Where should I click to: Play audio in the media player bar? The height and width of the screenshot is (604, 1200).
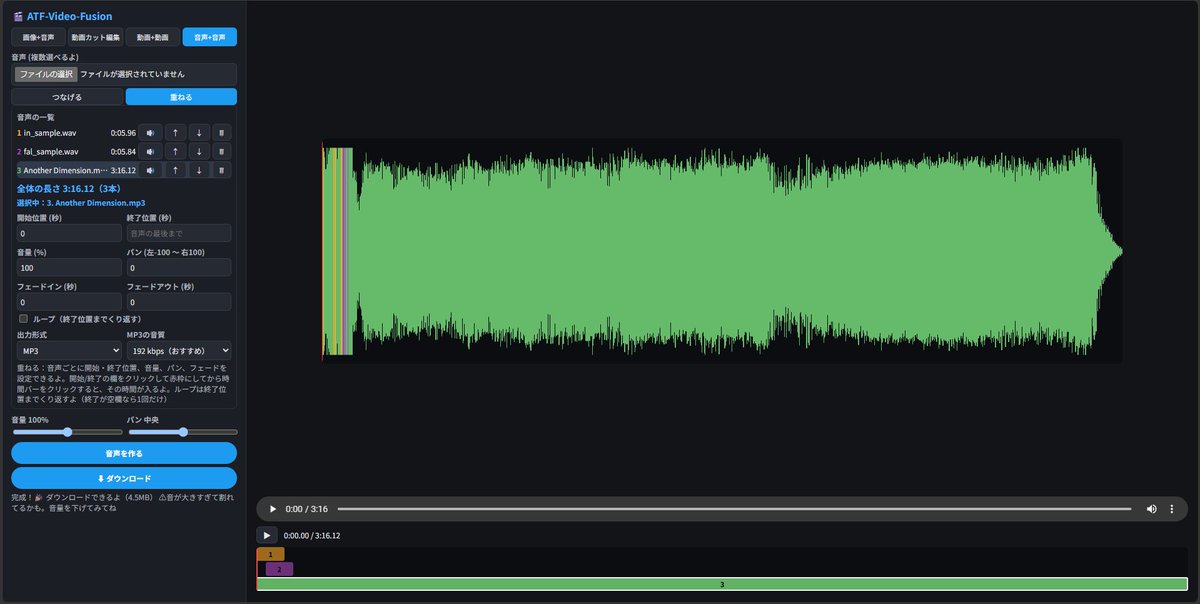(x=273, y=509)
